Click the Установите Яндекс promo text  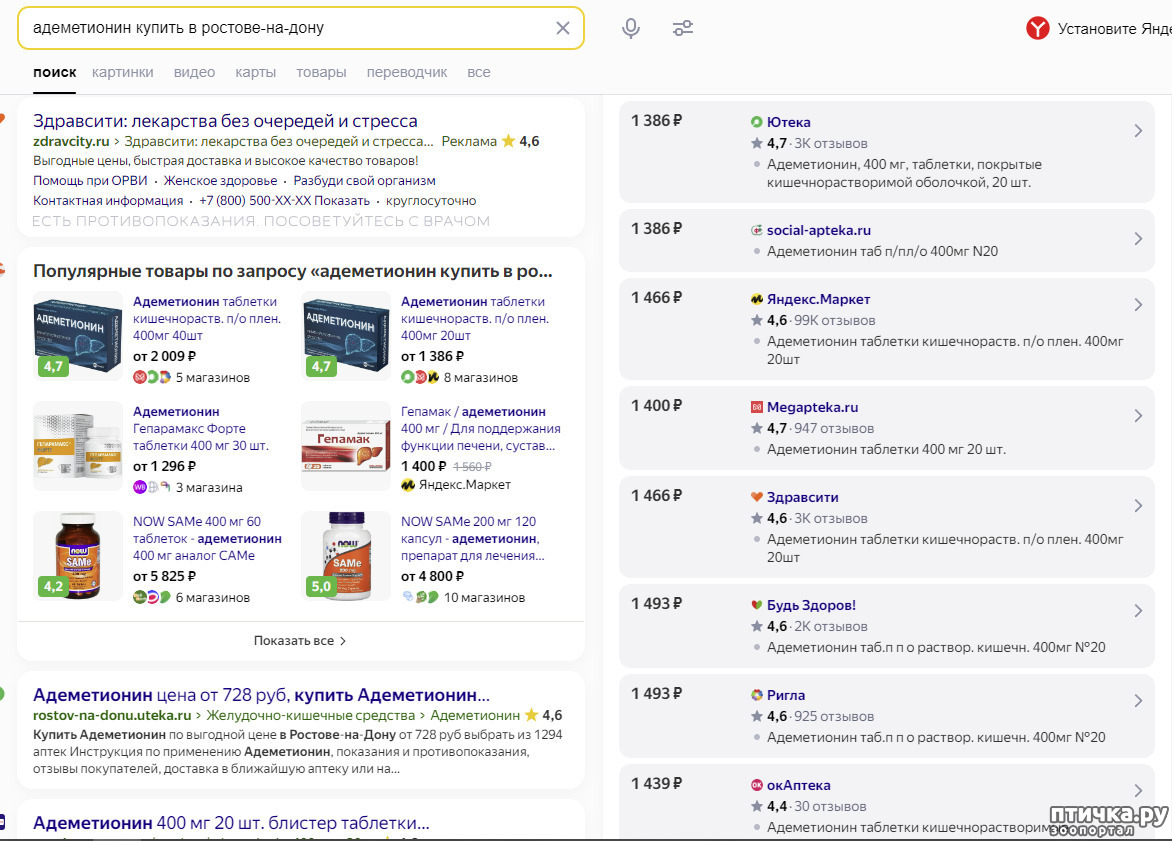pos(1114,28)
